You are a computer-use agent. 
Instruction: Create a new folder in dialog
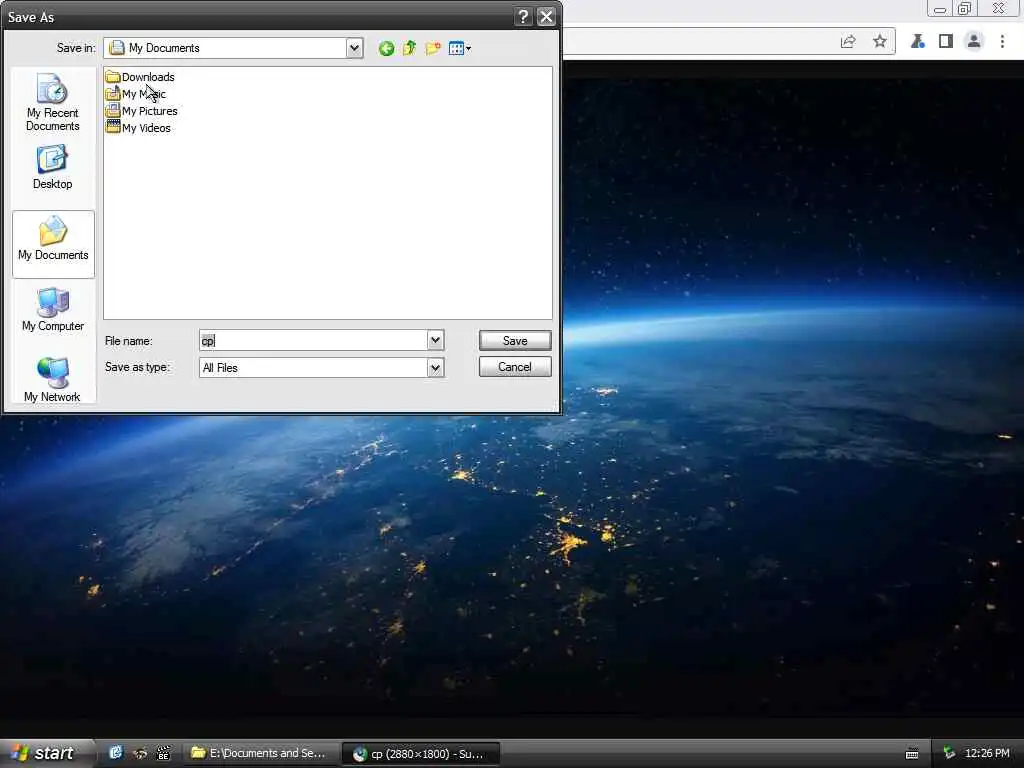(432, 48)
